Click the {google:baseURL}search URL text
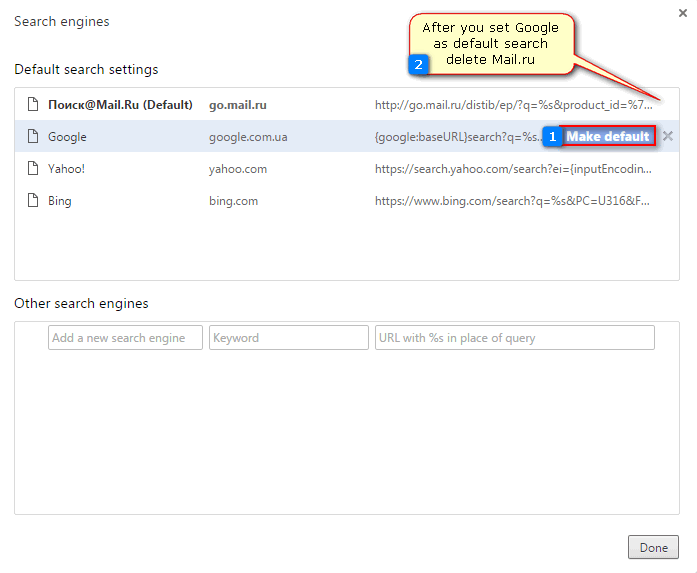 pos(458,137)
